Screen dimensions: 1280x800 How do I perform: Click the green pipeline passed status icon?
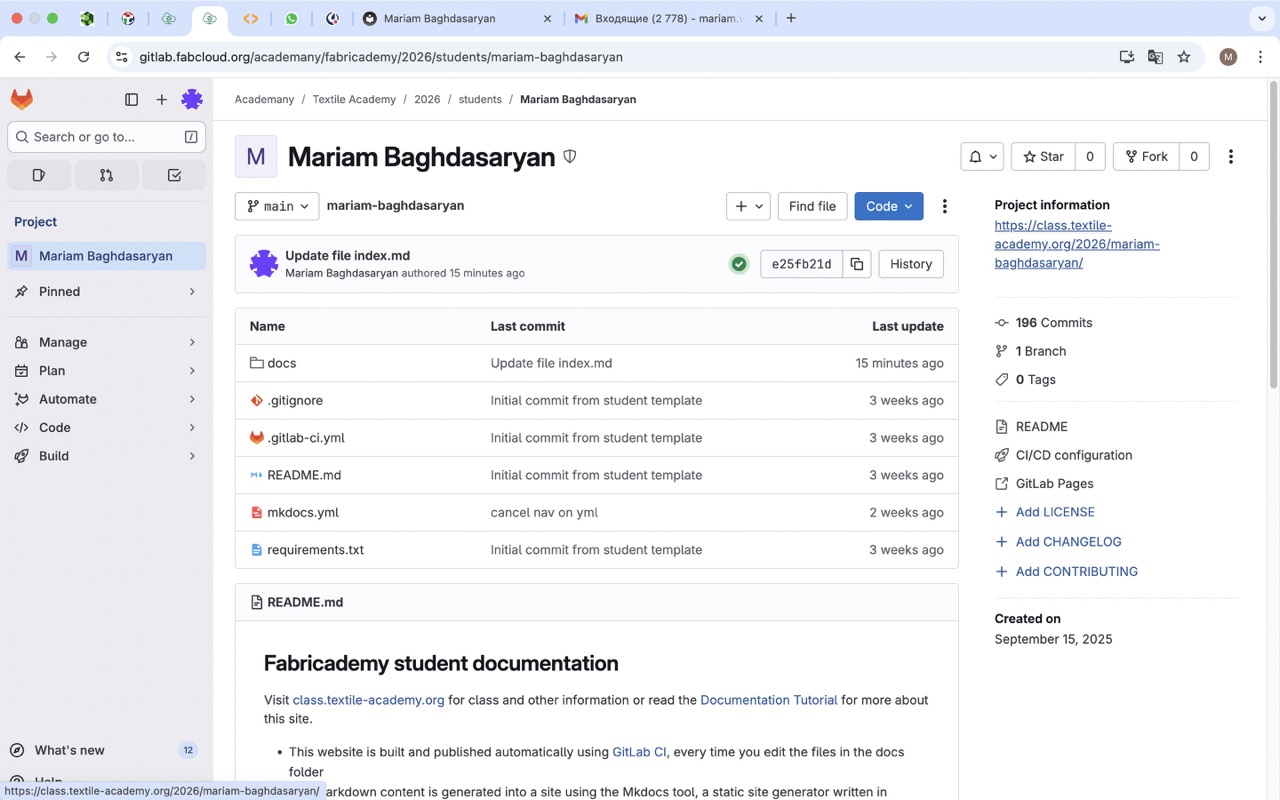tap(739, 264)
